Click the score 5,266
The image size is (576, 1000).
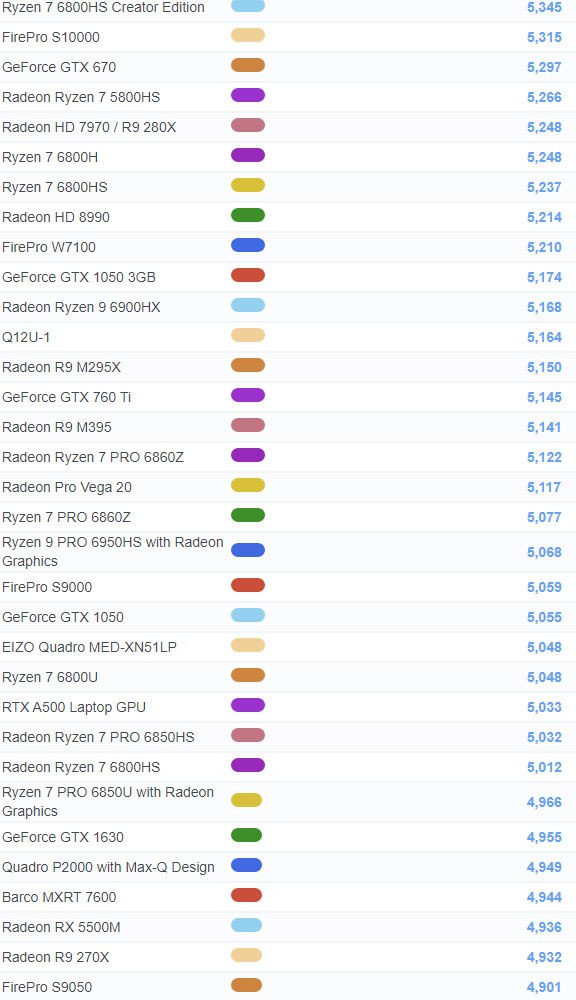[544, 97]
